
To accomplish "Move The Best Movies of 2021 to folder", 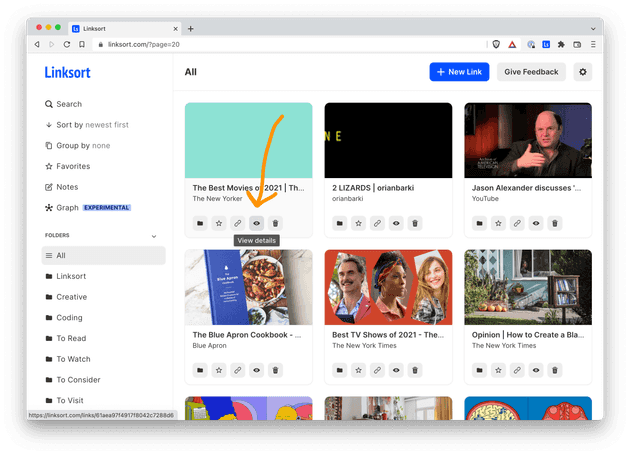I will (200, 223).
